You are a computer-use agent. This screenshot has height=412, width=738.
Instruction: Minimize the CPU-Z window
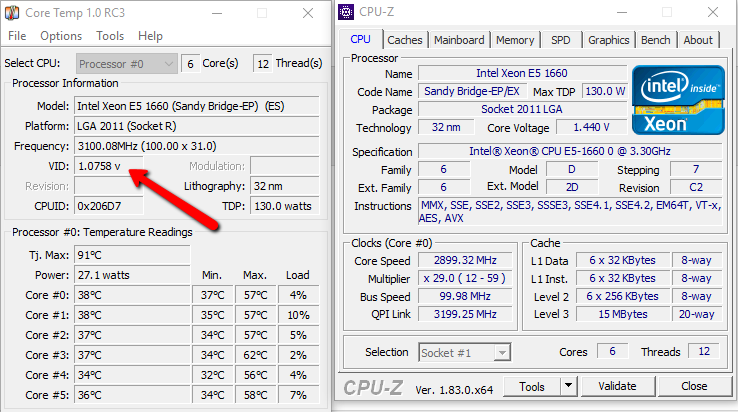(622, 12)
